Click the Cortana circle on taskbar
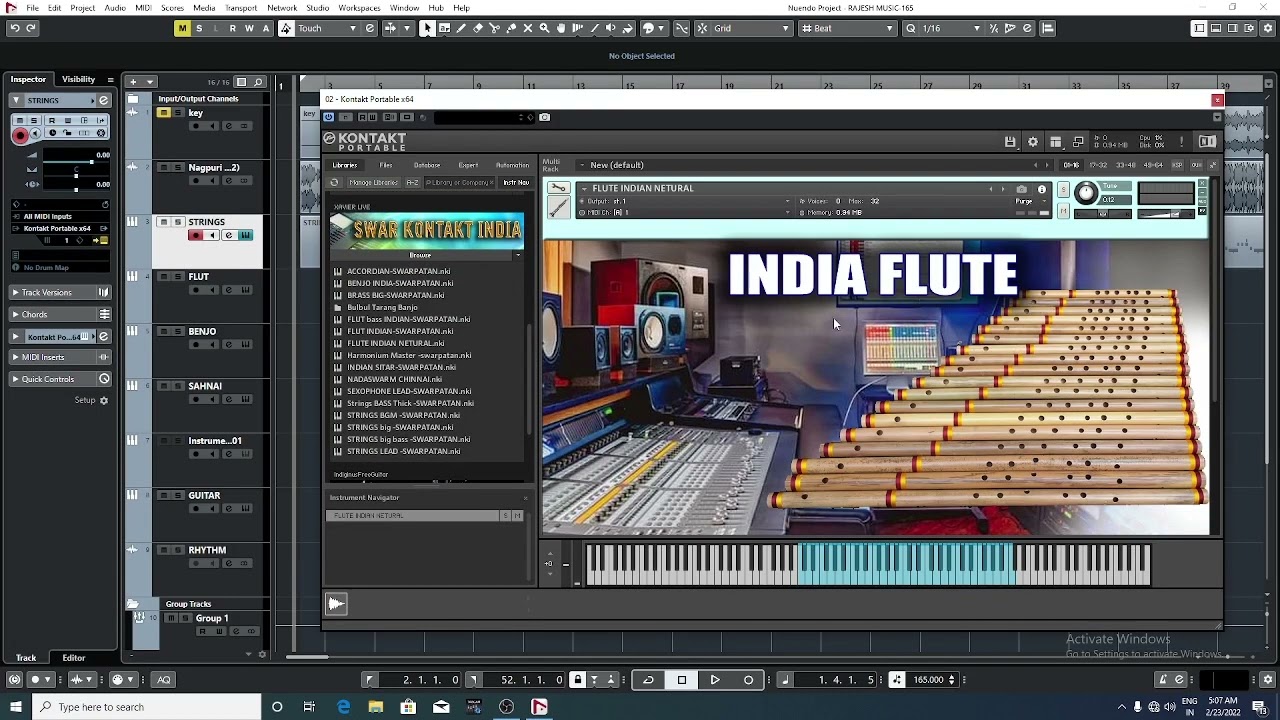This screenshot has width=1280, height=720. coord(277,707)
